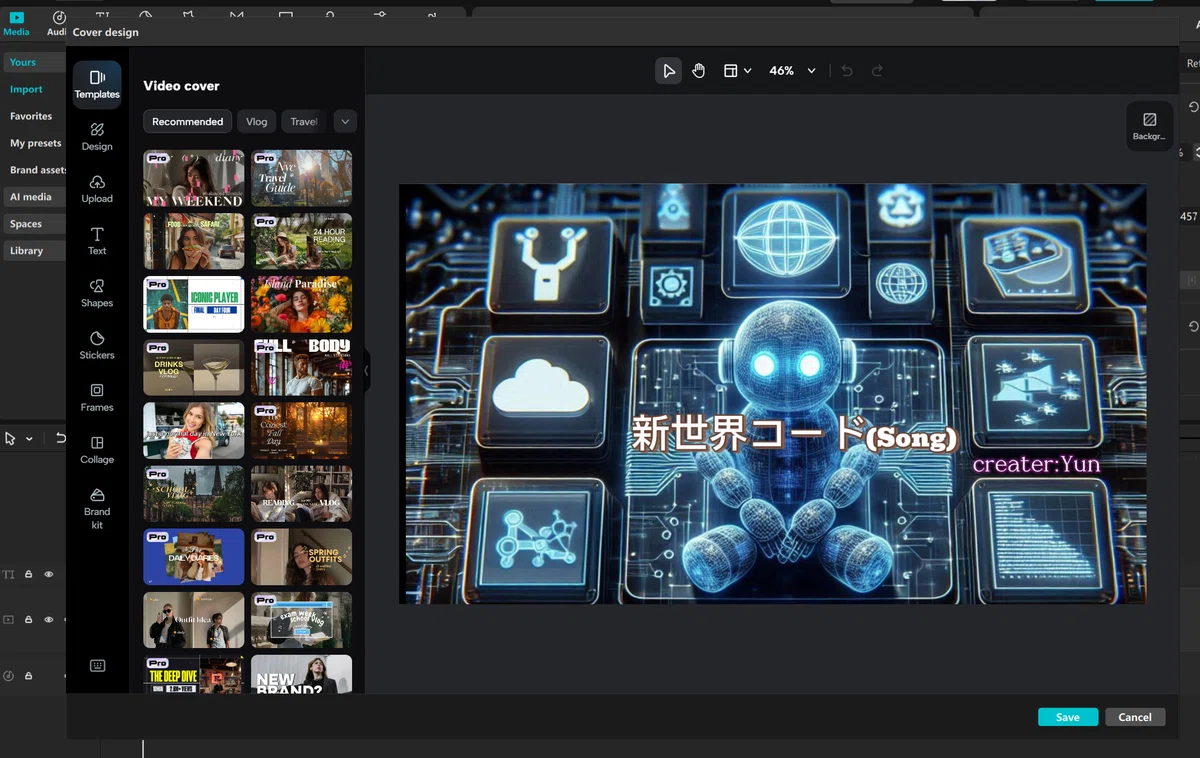Choose the New Brand template
The height and width of the screenshot is (758, 1200).
301,674
